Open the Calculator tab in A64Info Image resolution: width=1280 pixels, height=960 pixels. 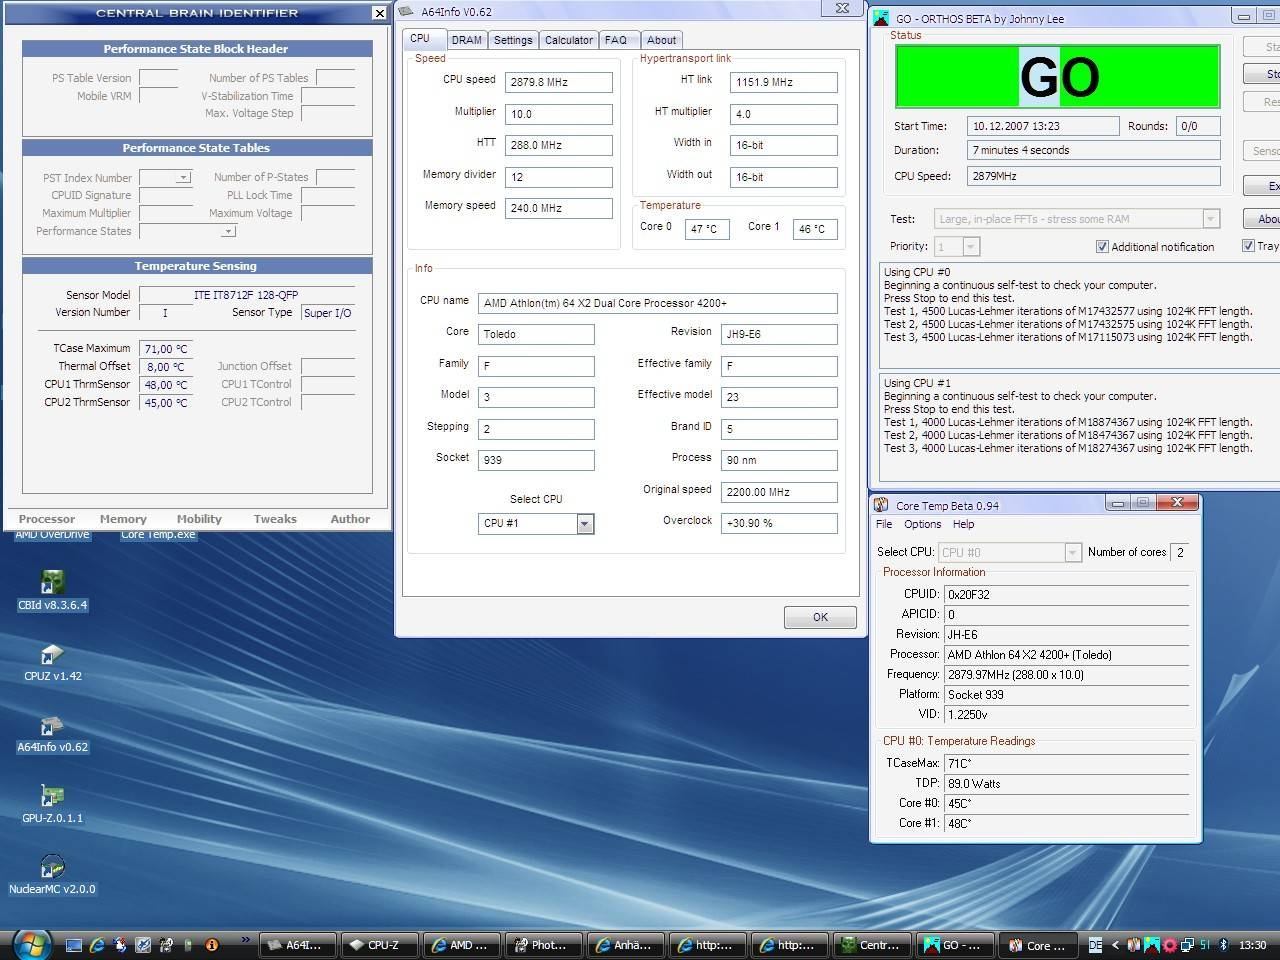pyautogui.click(x=569, y=40)
